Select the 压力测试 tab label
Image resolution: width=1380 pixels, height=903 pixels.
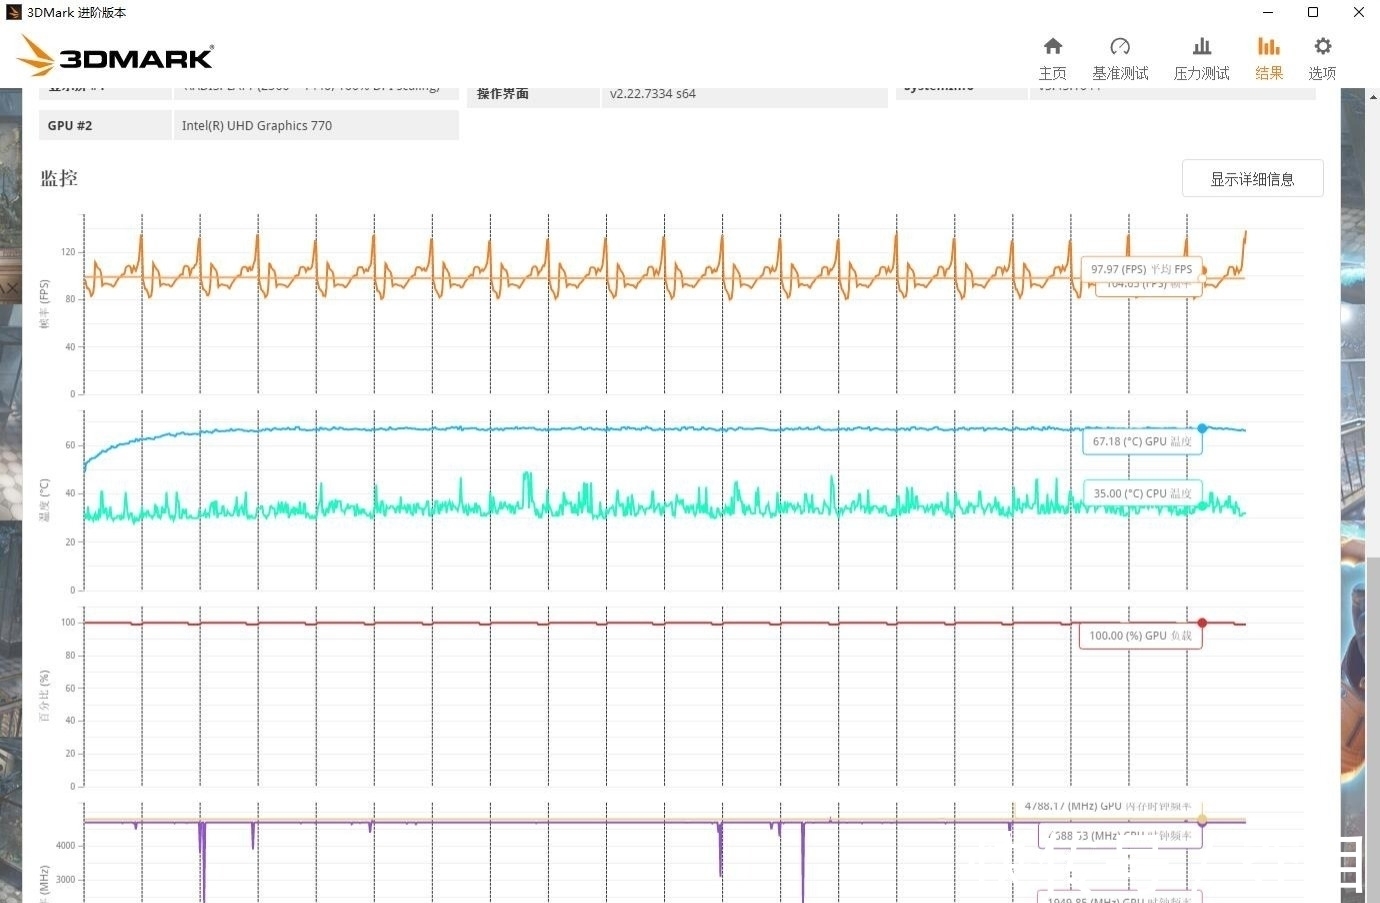[x=1202, y=73]
